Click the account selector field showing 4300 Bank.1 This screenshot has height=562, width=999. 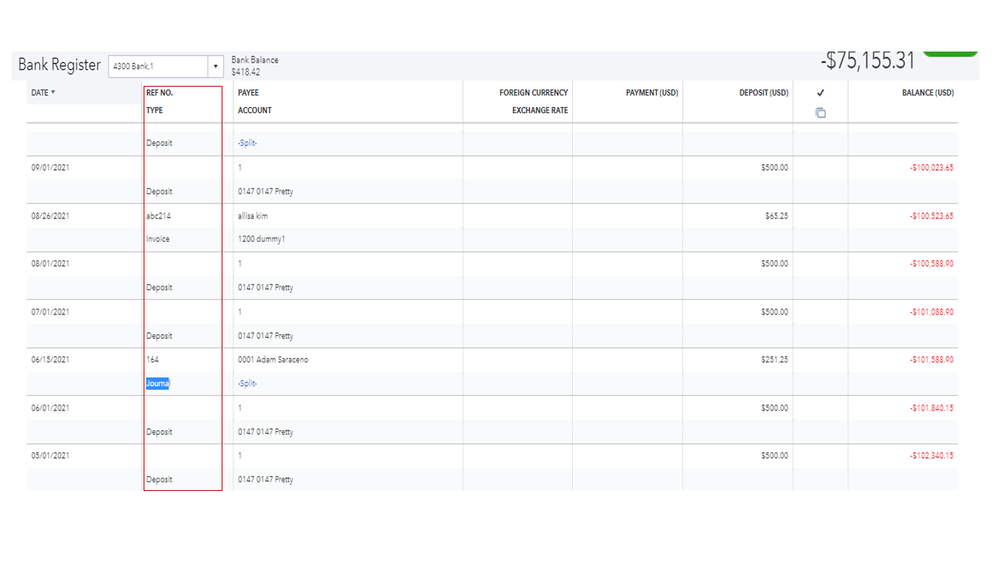157,66
